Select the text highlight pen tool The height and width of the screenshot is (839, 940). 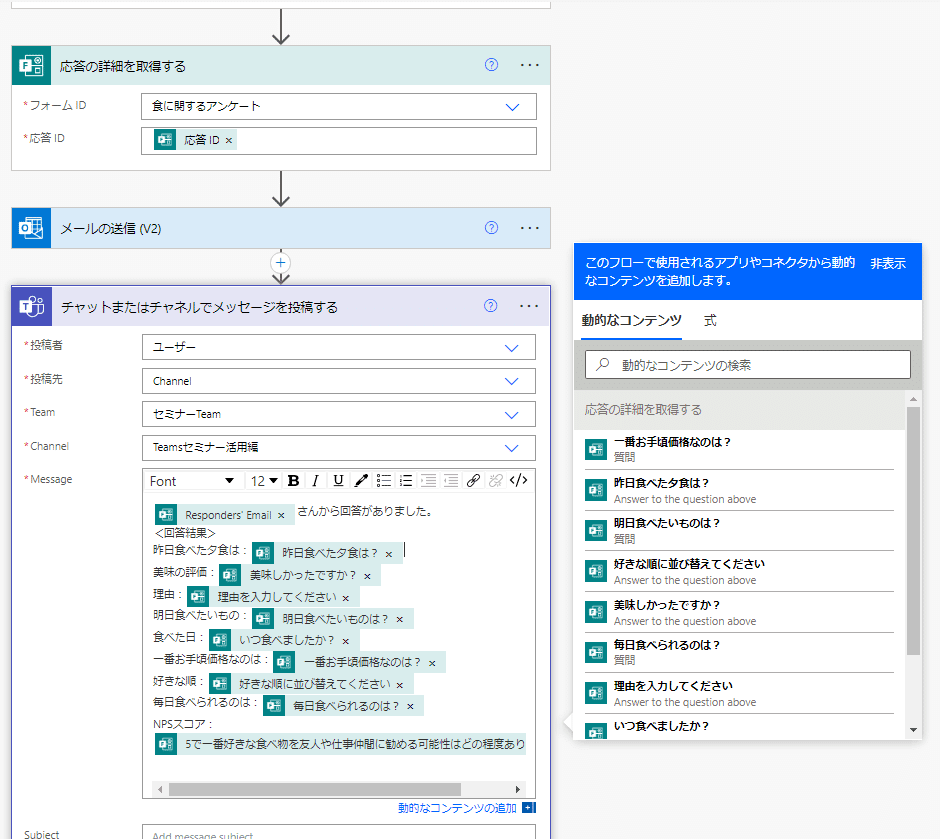tap(362, 480)
